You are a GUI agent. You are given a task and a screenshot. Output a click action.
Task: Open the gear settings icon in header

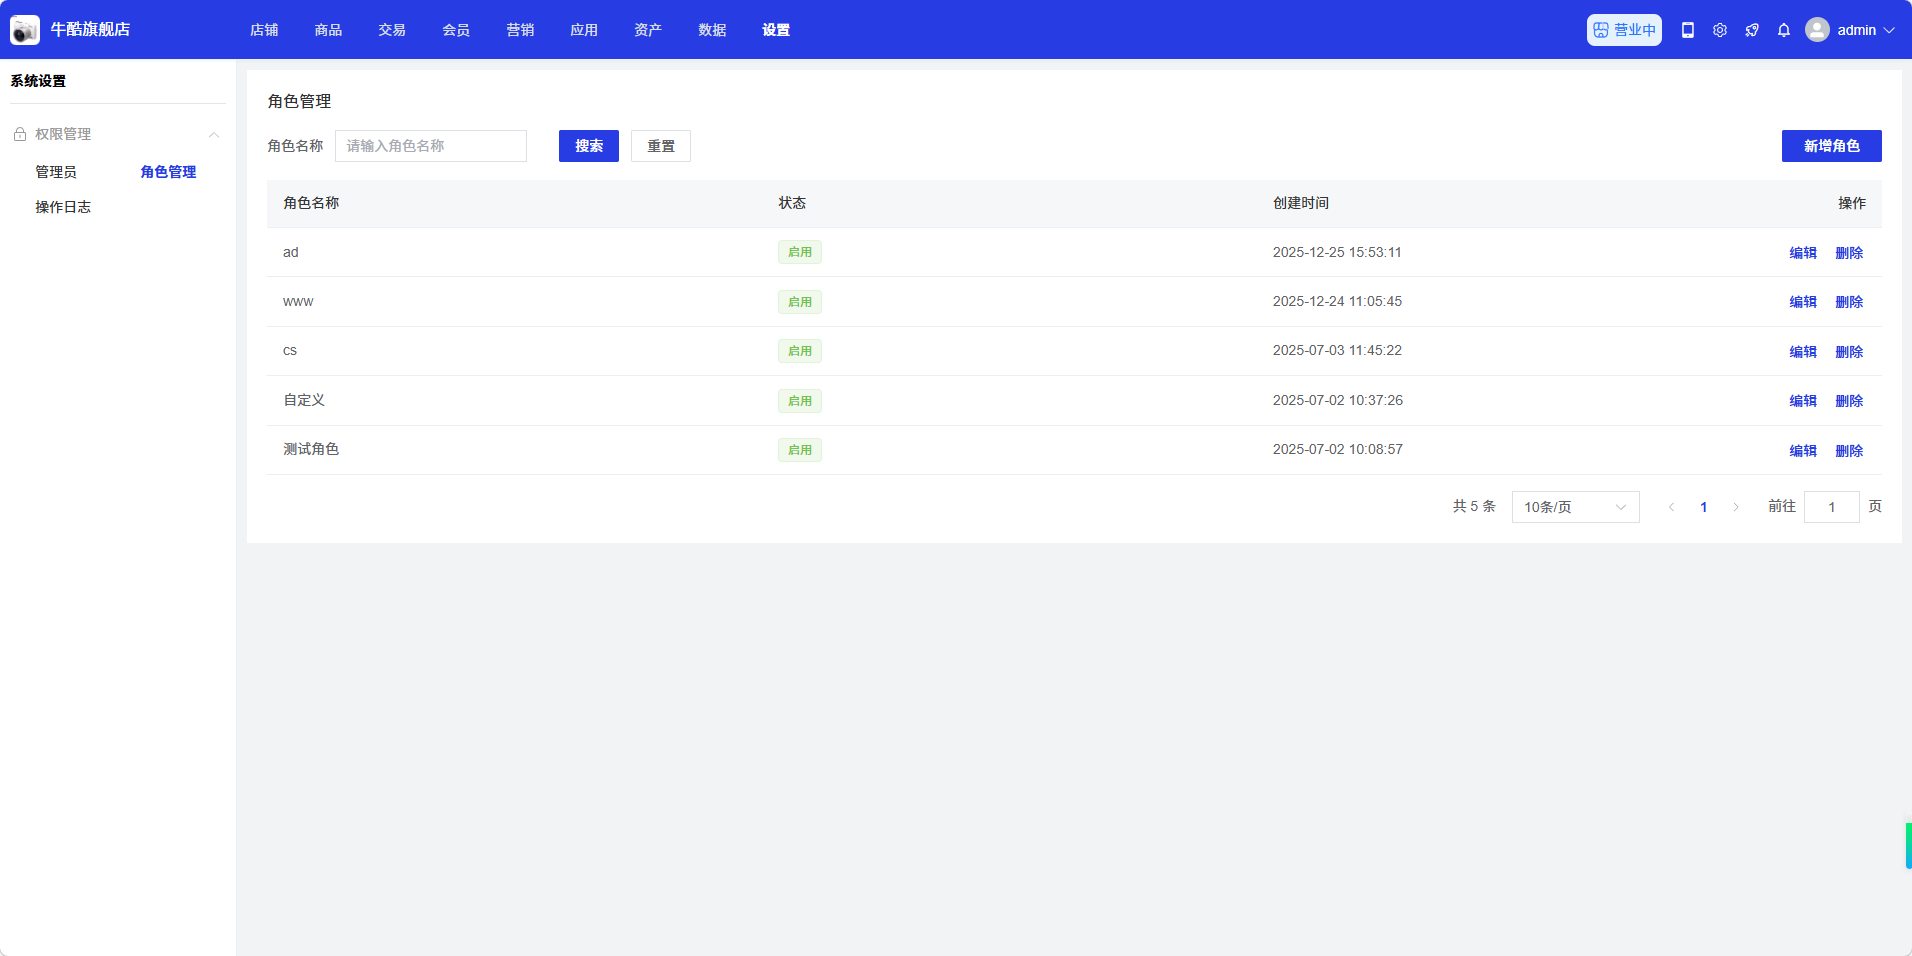[1720, 30]
